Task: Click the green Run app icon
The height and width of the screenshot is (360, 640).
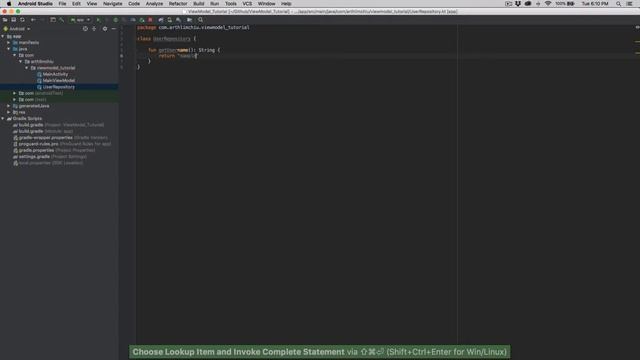Action: tap(98, 20)
